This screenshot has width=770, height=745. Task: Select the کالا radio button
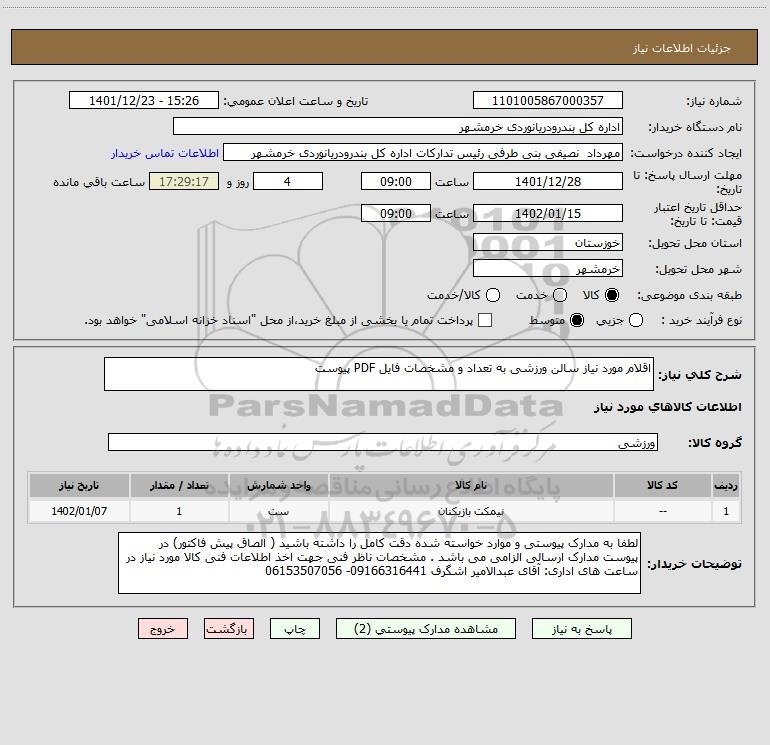point(612,295)
